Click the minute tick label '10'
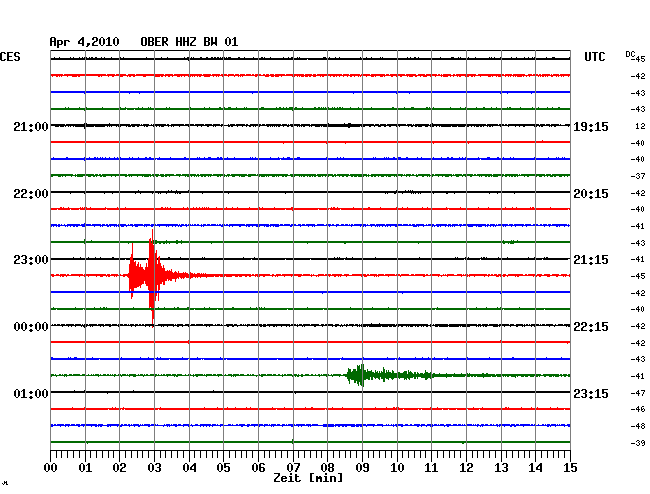The image size is (650, 494). 397,467
